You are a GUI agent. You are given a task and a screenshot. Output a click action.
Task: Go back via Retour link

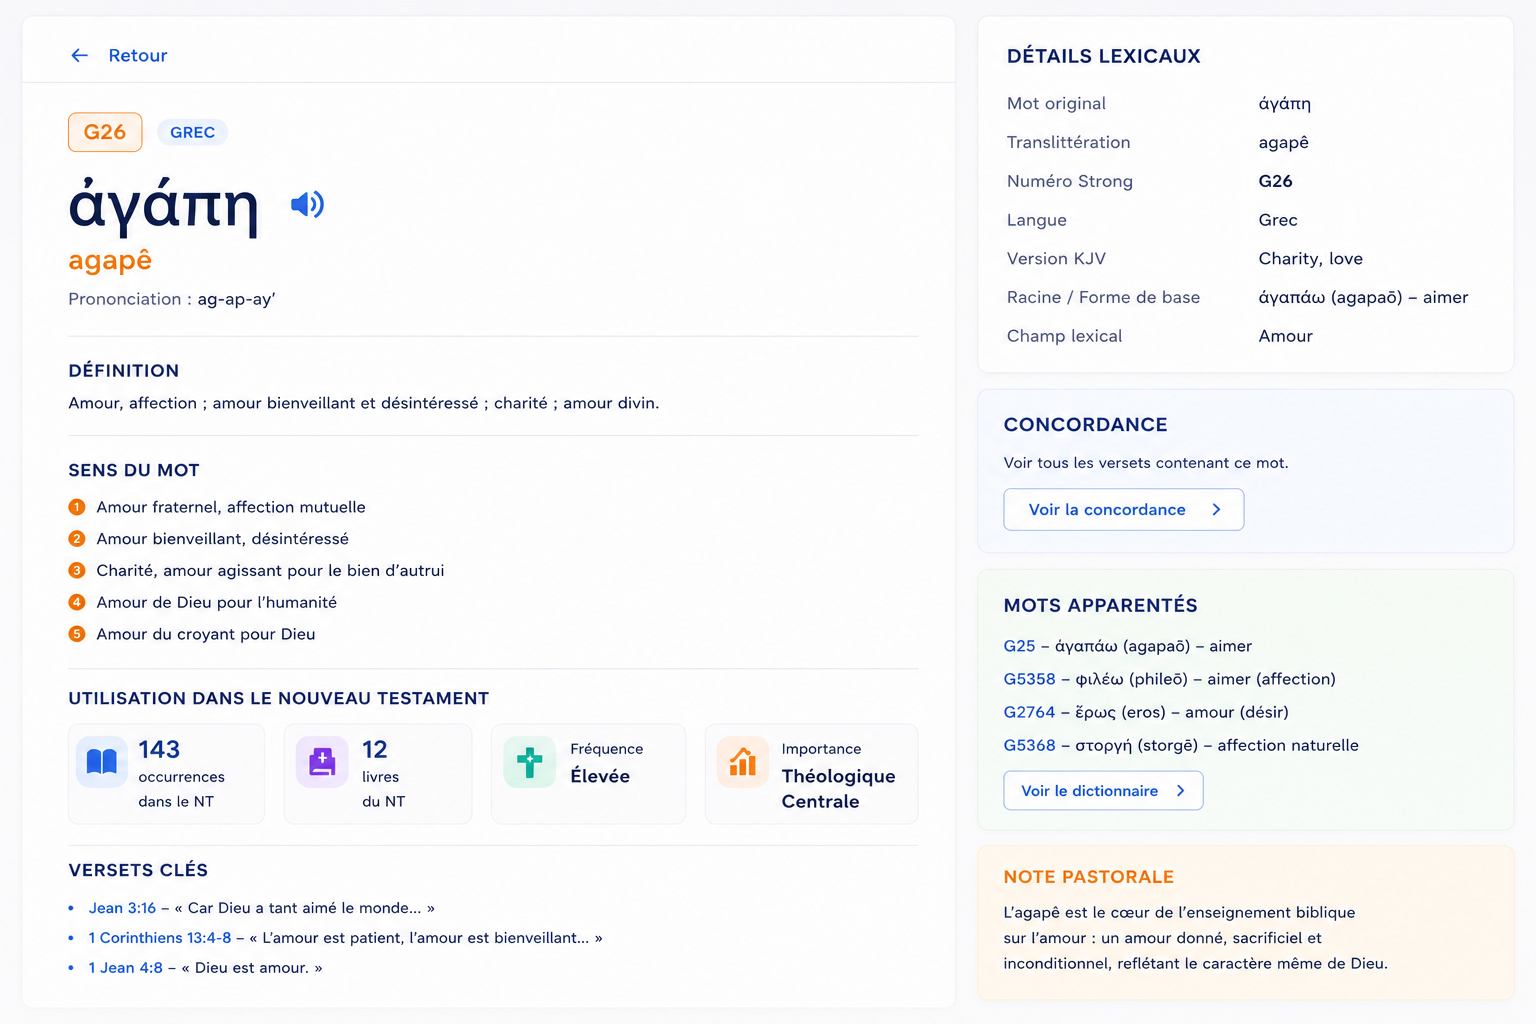point(138,56)
